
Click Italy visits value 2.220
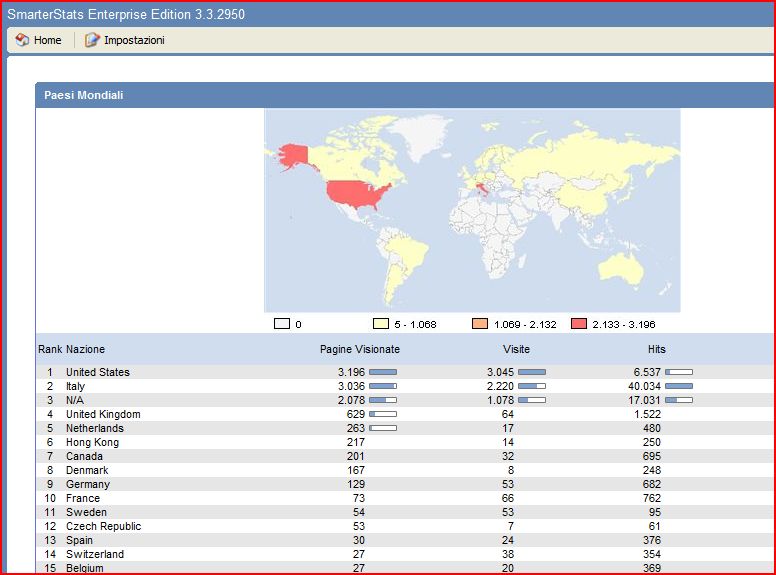tap(500, 386)
